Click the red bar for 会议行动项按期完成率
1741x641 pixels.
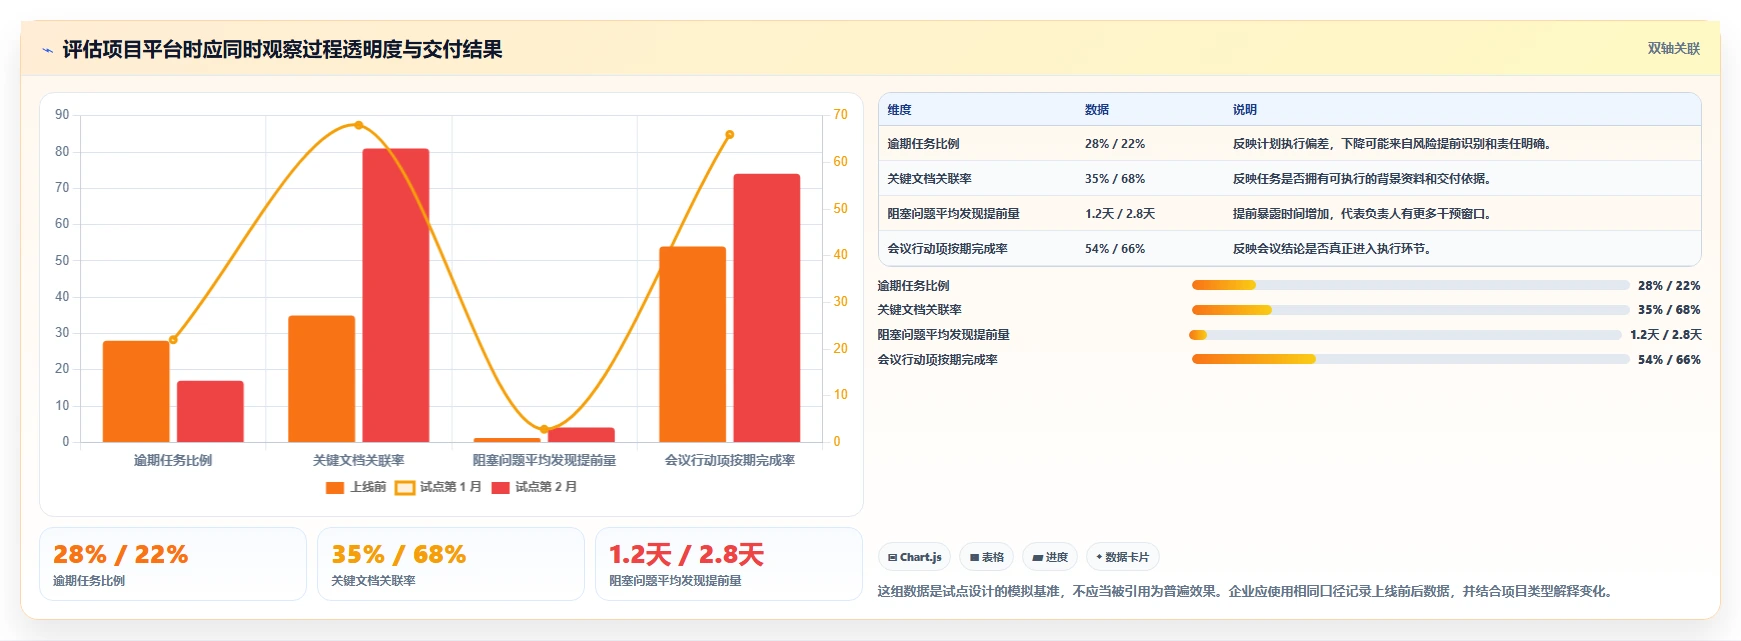(767, 308)
